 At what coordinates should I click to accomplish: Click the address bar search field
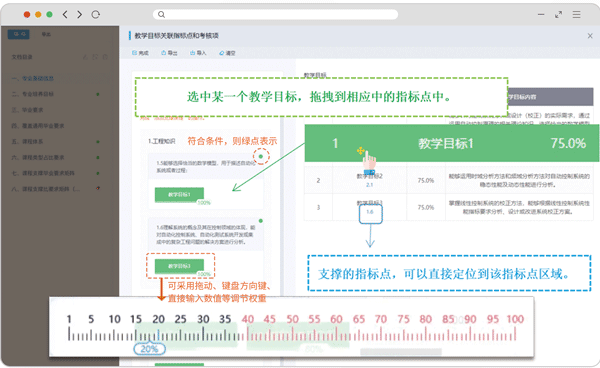pyautogui.click(x=275, y=15)
